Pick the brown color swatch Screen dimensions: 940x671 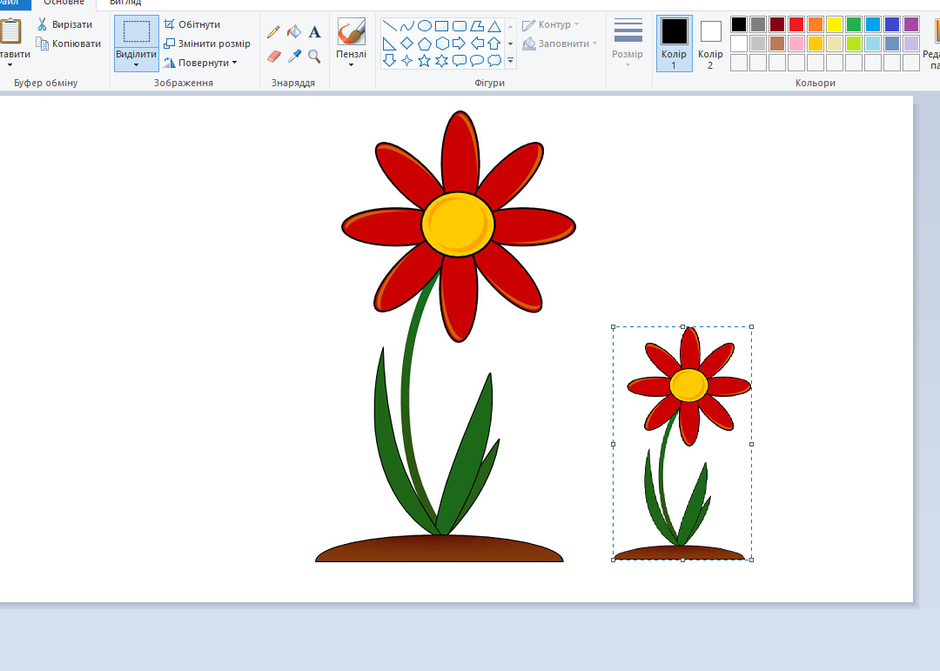(777, 44)
